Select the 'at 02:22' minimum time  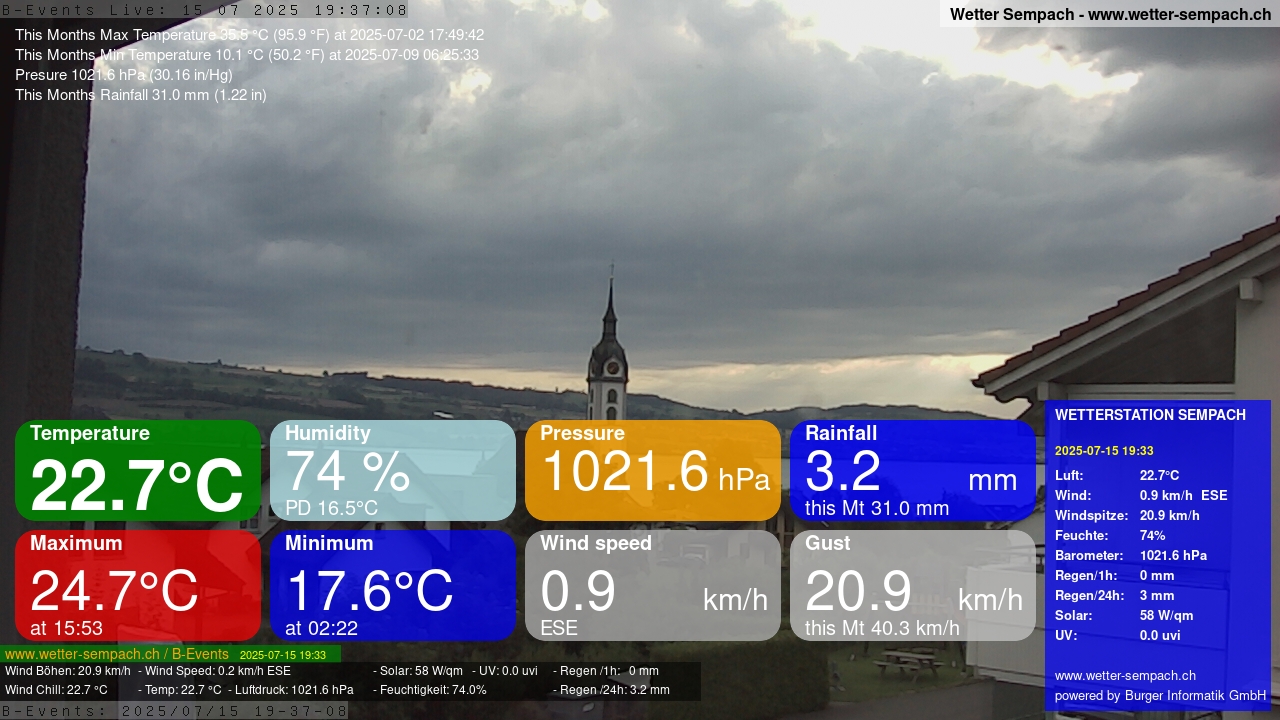[x=321, y=628]
